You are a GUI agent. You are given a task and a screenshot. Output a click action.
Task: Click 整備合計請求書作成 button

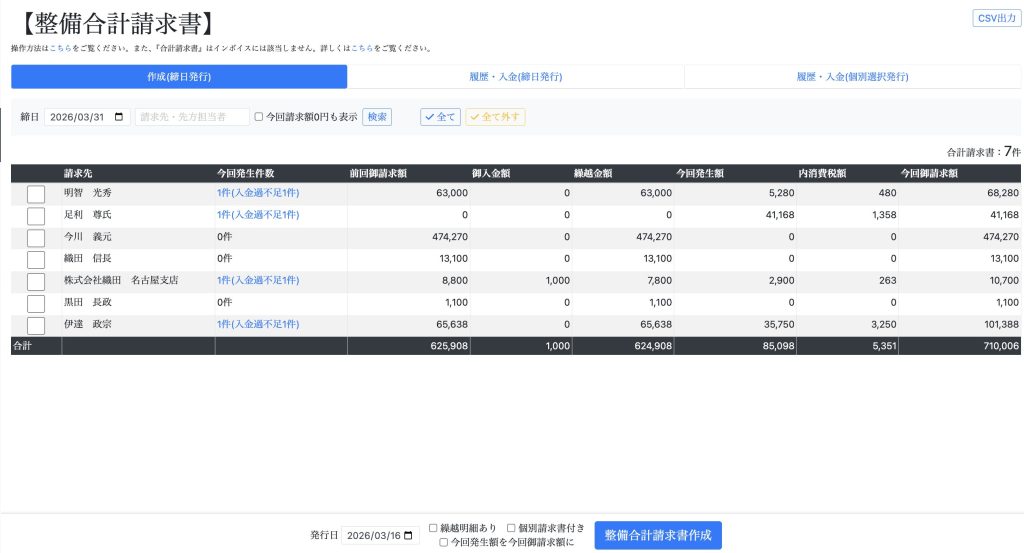658,536
